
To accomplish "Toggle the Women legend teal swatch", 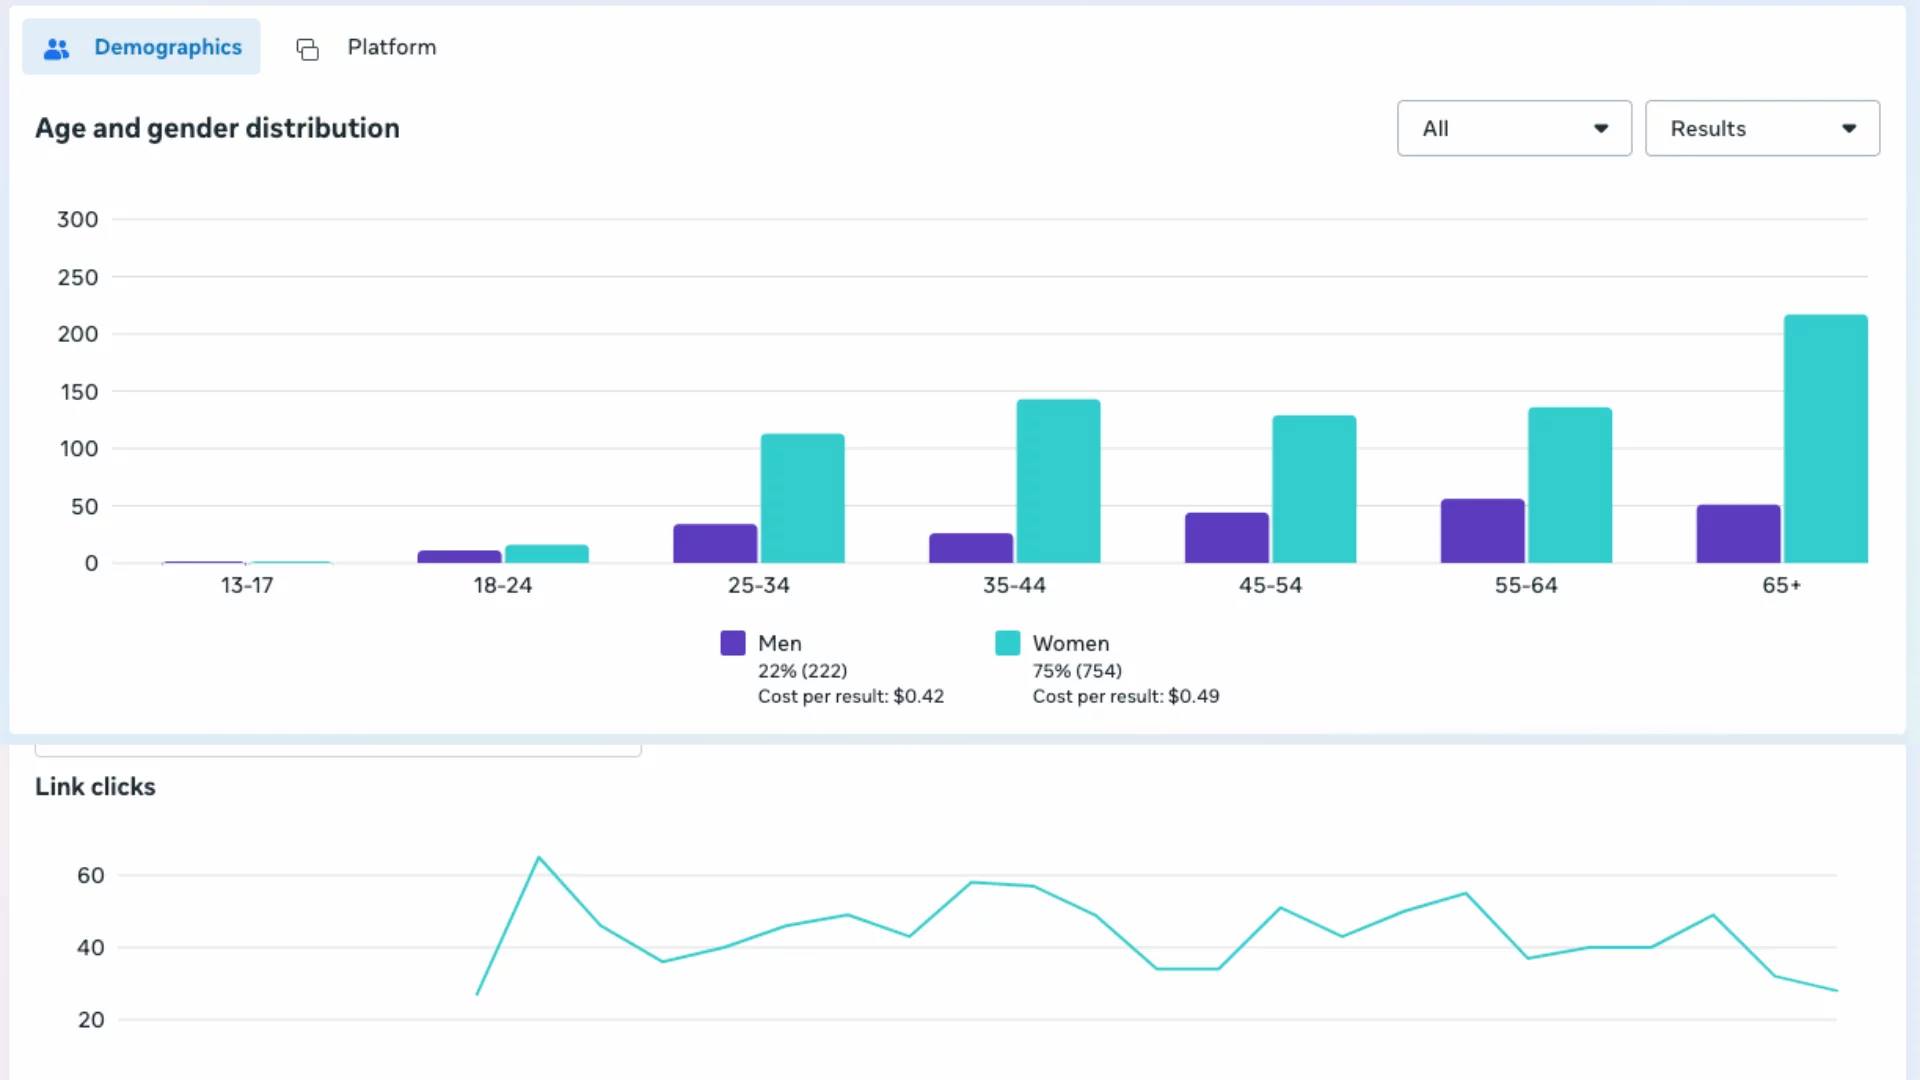I will (x=1007, y=643).
